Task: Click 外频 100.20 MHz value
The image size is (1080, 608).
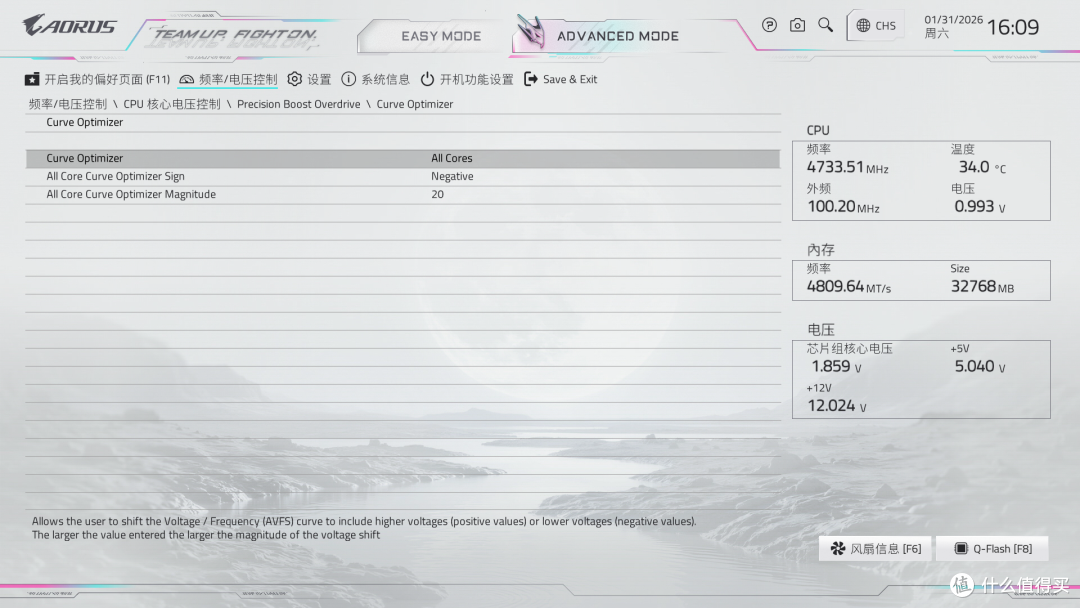Action: [843, 207]
